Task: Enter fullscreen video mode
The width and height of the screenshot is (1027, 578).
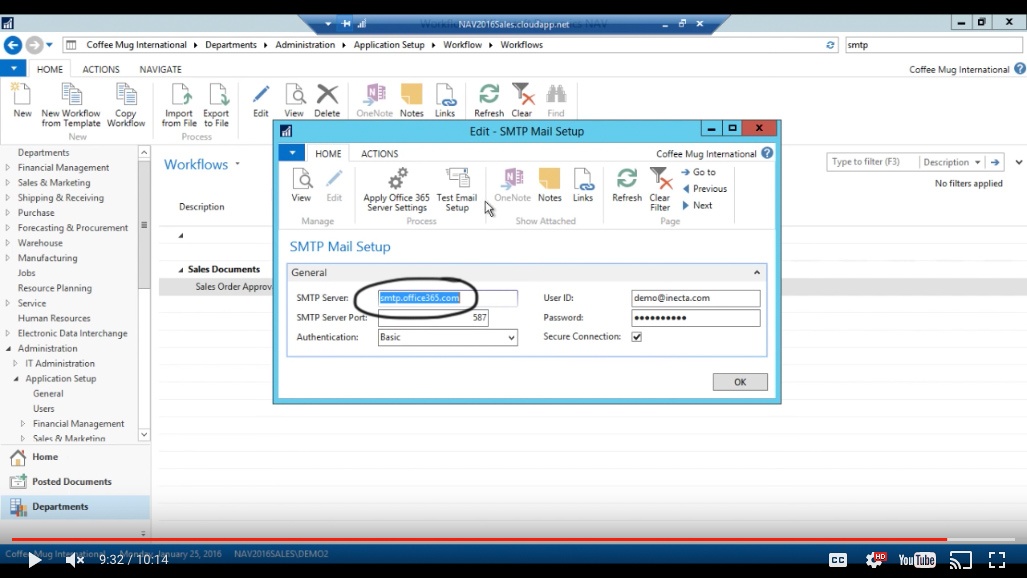Action: coord(997,560)
